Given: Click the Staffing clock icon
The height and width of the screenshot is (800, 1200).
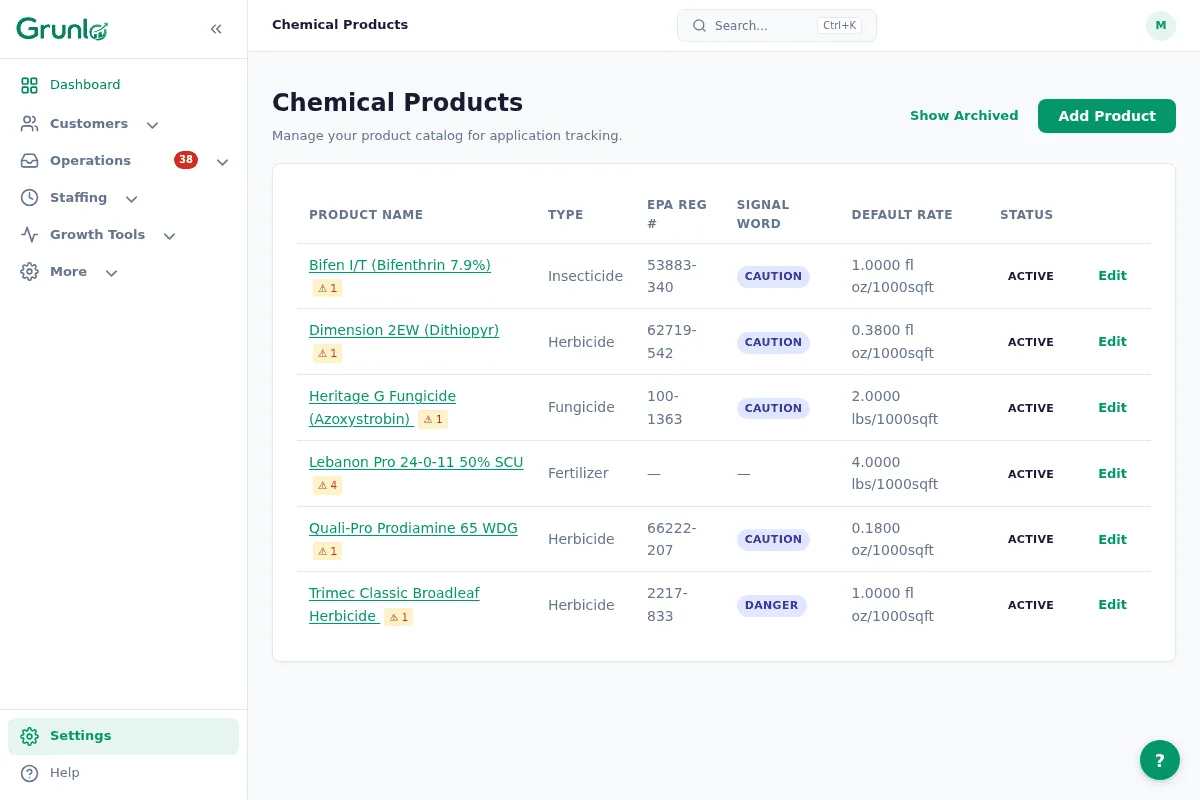Looking at the screenshot, I should point(30,198).
